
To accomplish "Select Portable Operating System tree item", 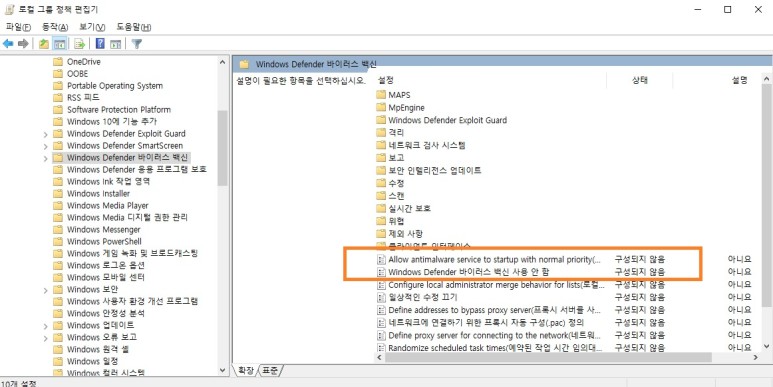I will tap(114, 86).
